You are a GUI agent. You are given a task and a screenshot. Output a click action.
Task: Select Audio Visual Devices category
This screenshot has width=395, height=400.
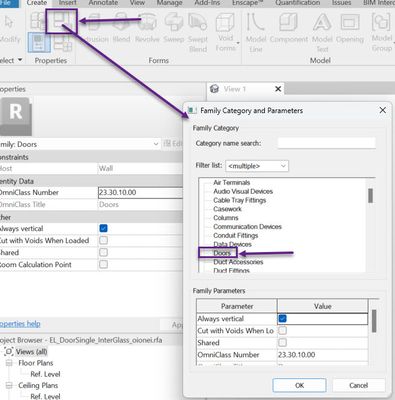click(243, 191)
